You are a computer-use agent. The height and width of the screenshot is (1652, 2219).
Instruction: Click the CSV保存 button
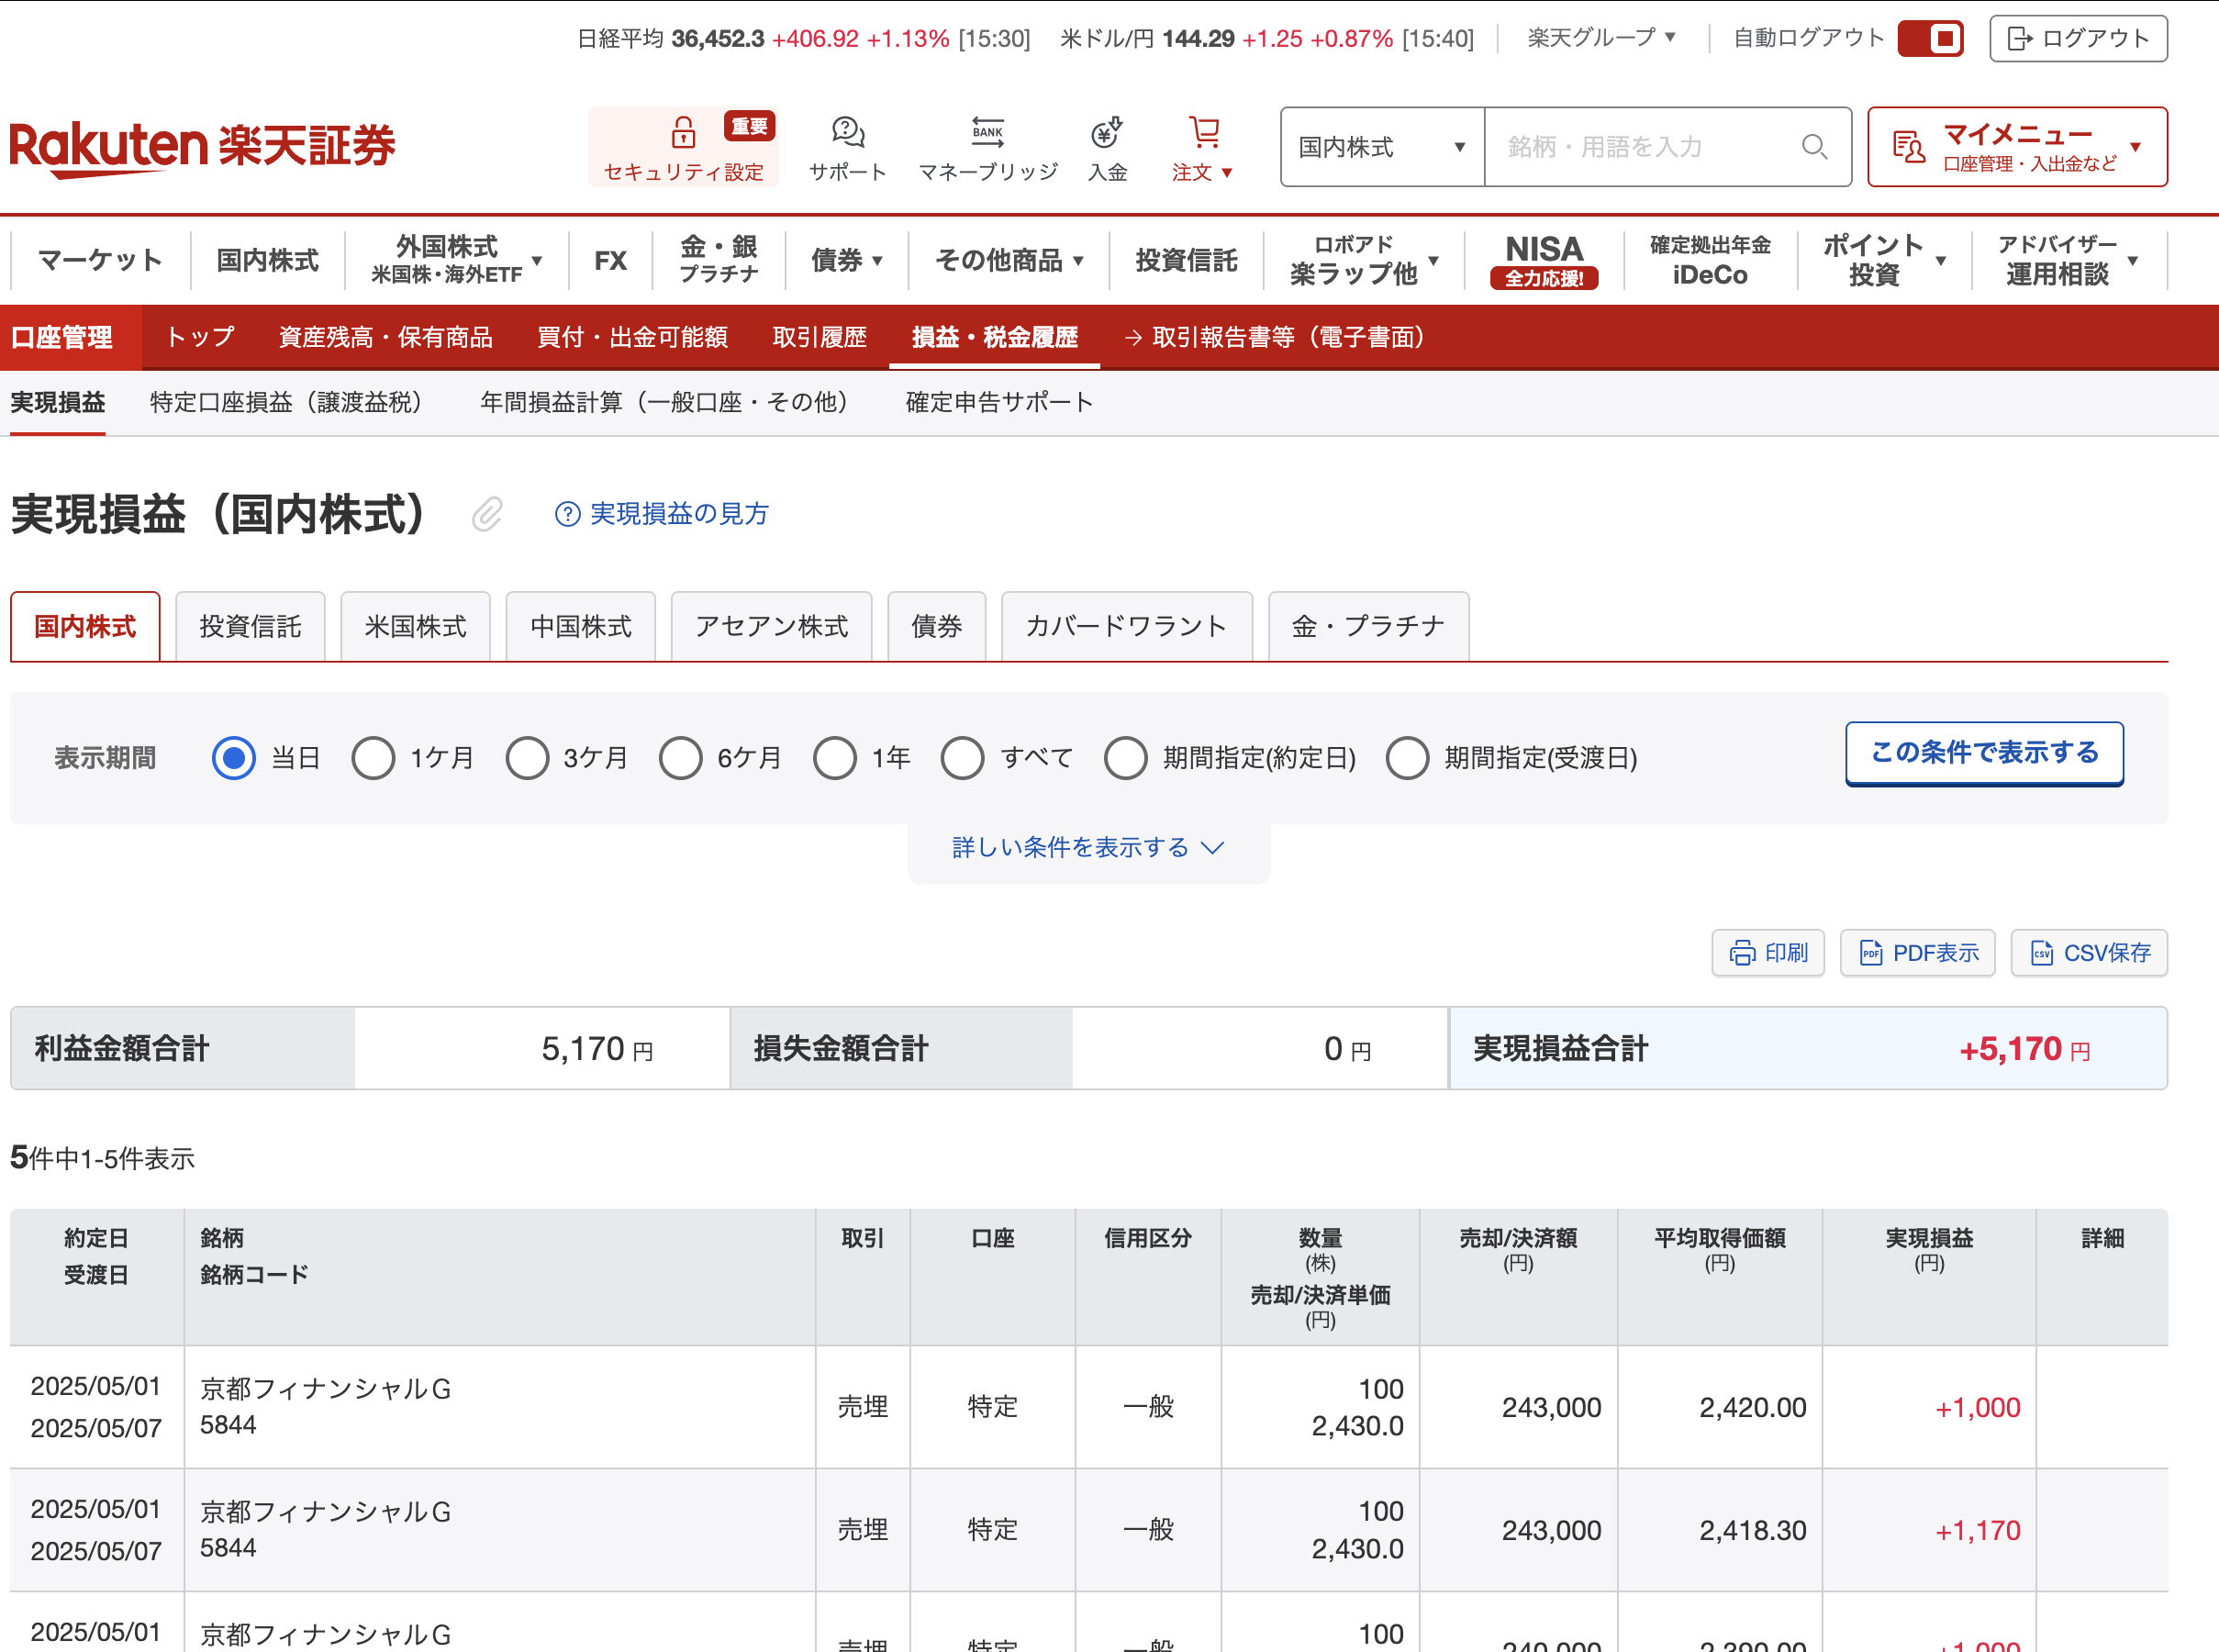point(2089,952)
